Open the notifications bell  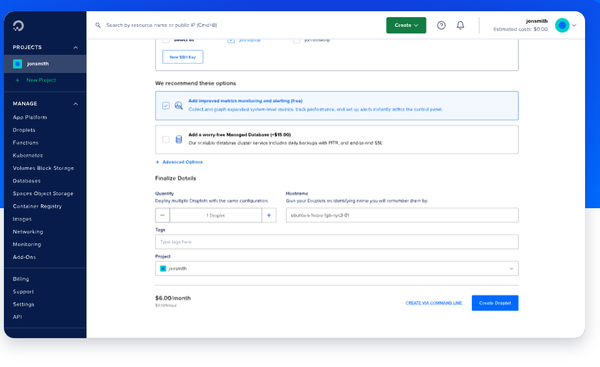pyautogui.click(x=460, y=25)
